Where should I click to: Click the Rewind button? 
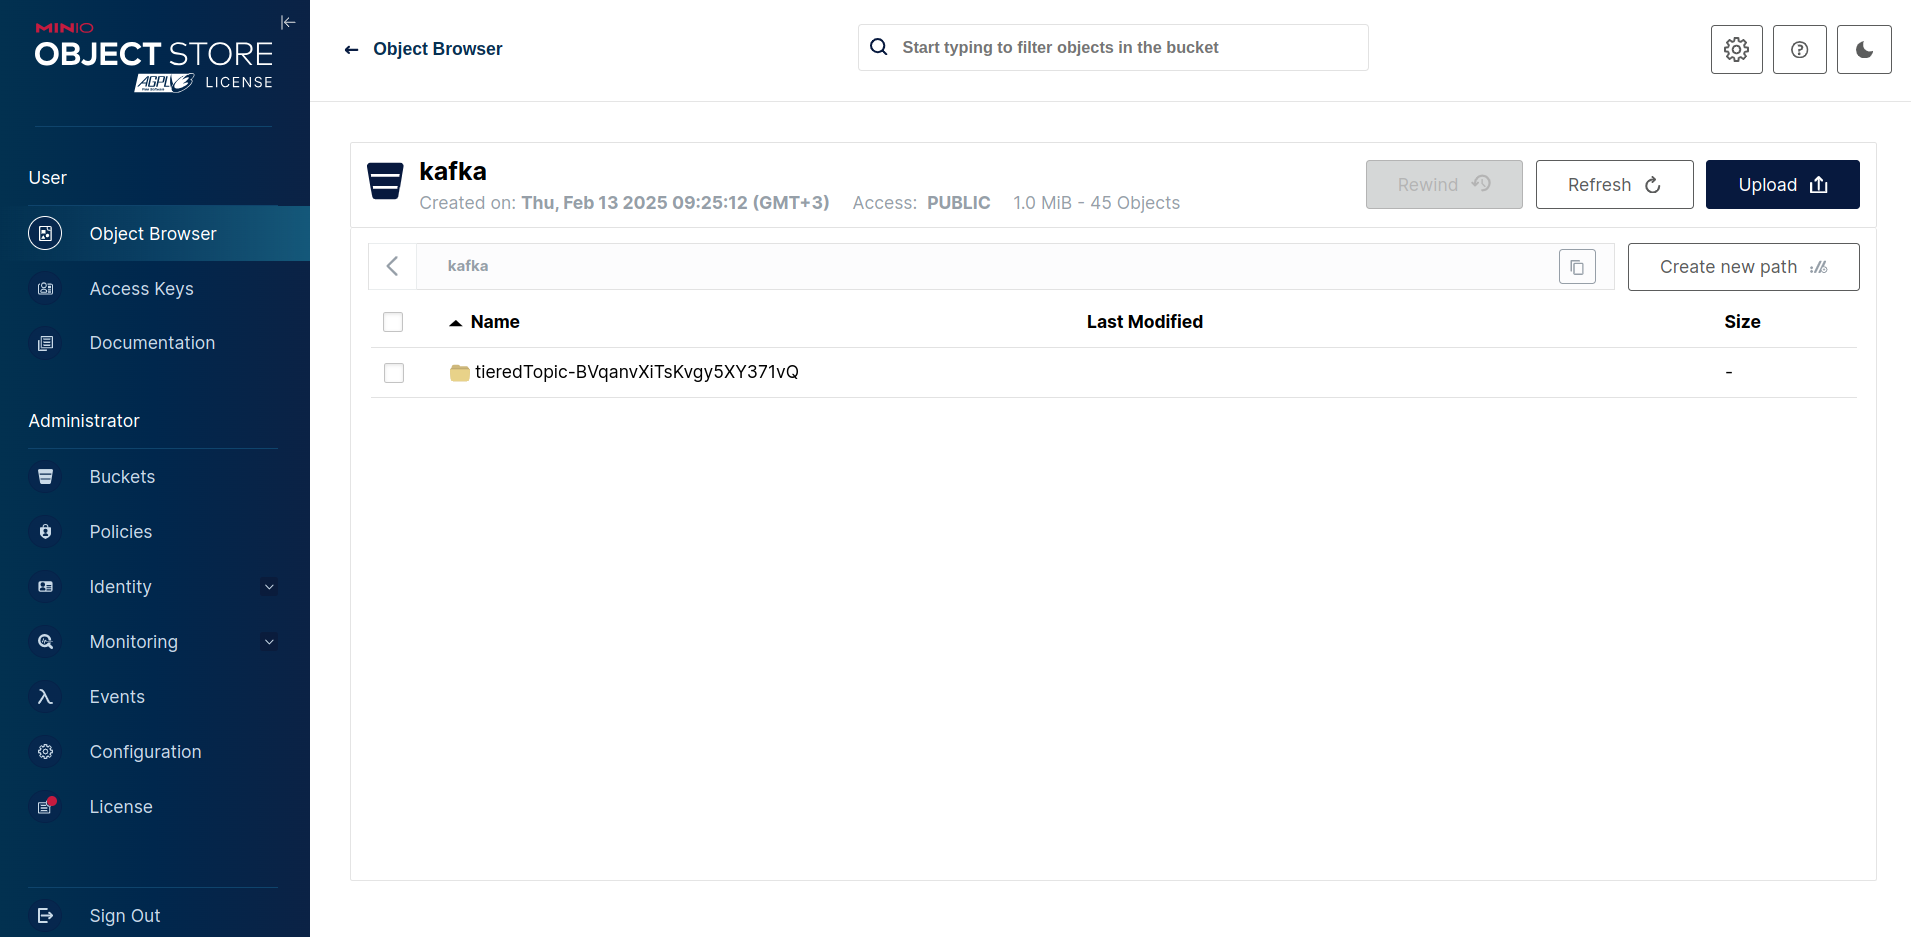tap(1444, 185)
